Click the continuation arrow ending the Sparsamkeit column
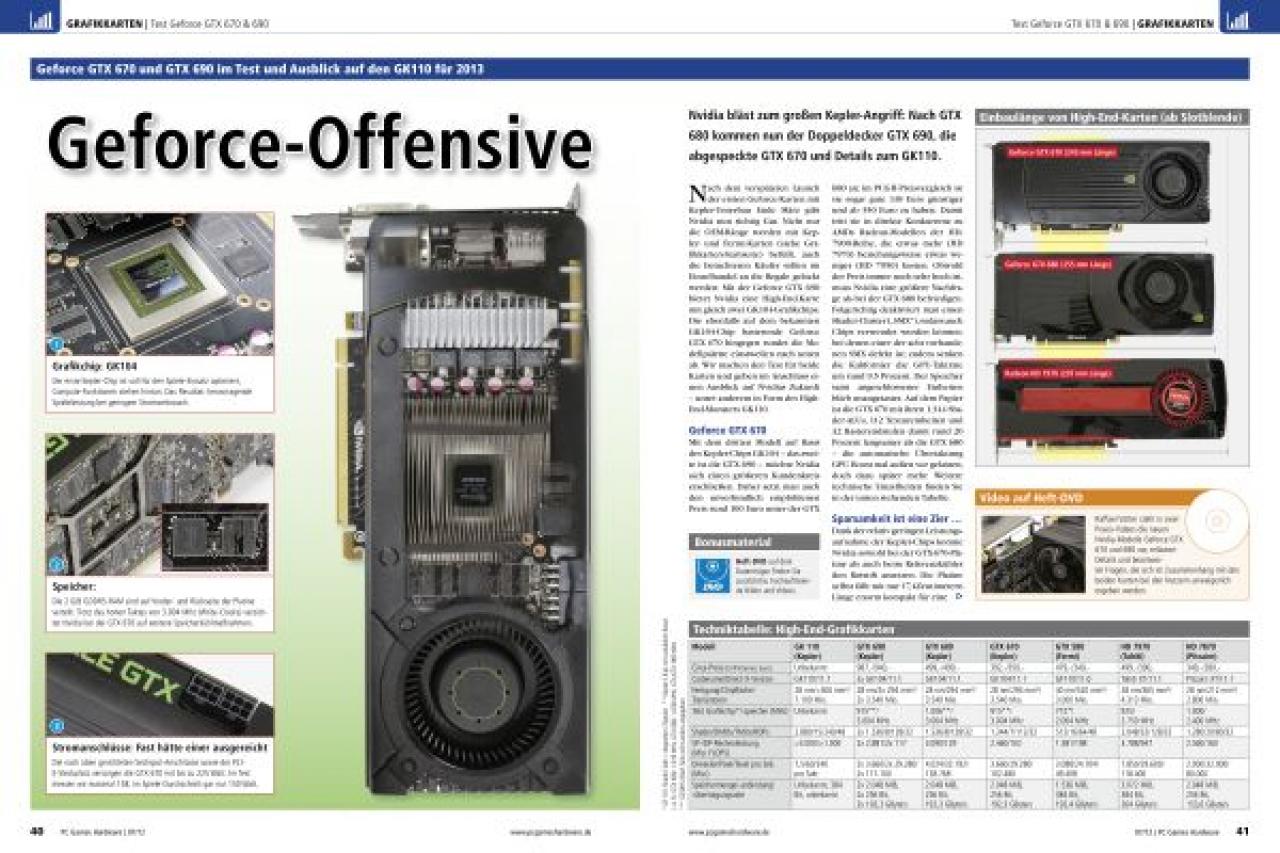 pyautogui.click(x=960, y=595)
